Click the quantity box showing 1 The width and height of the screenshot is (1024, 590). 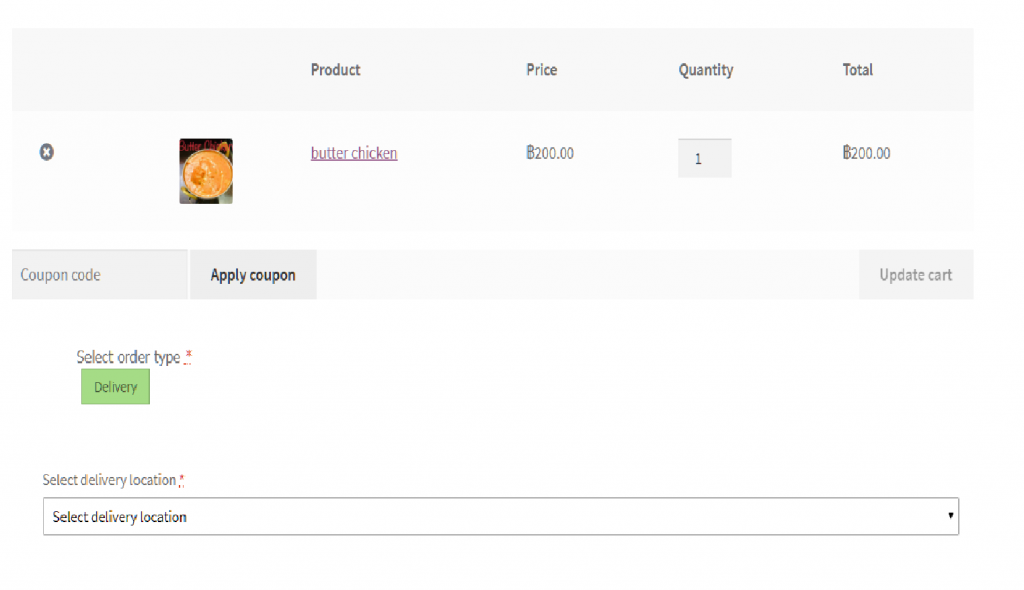[x=704, y=157]
